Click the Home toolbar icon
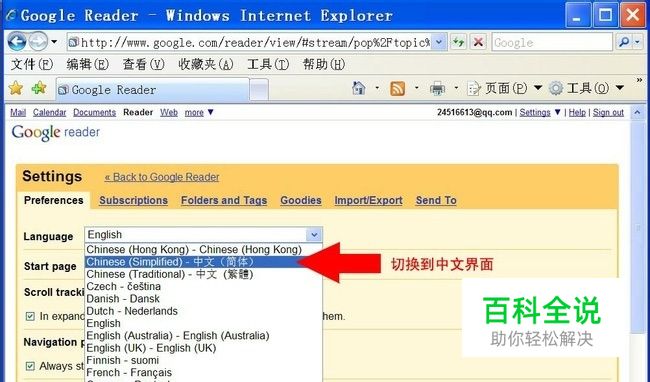The height and width of the screenshot is (382, 650). coord(359,88)
